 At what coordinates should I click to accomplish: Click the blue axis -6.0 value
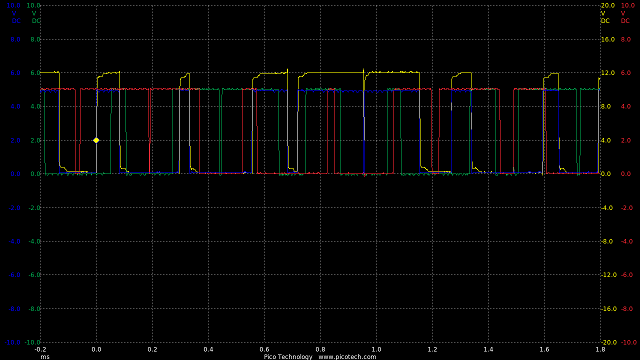[x=14, y=275]
